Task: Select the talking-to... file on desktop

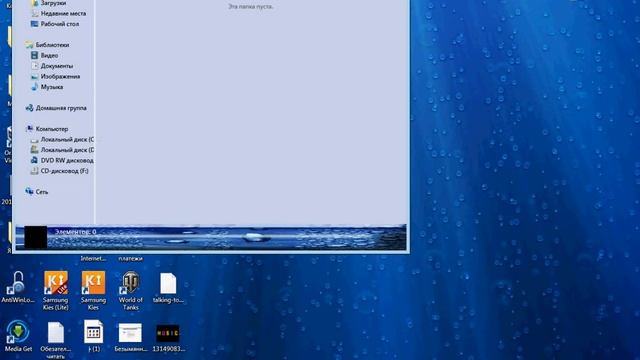Action: [x=168, y=288]
